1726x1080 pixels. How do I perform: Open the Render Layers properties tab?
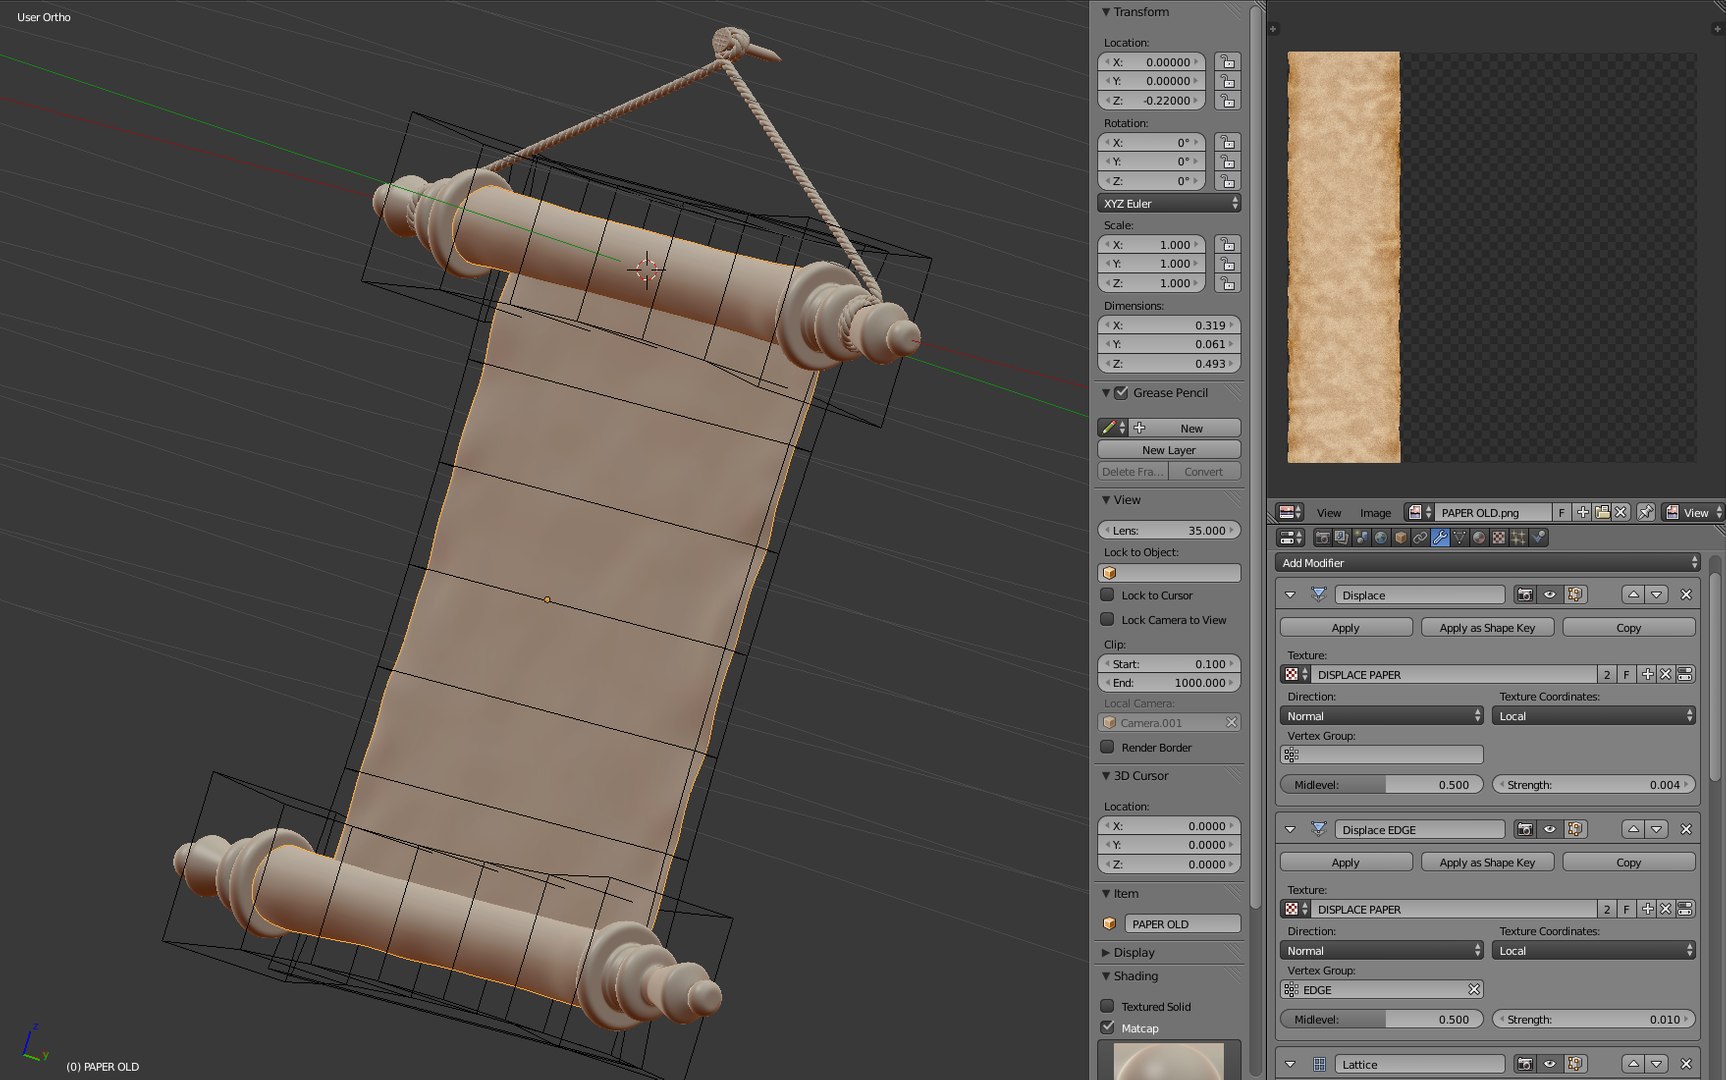pyautogui.click(x=1342, y=538)
